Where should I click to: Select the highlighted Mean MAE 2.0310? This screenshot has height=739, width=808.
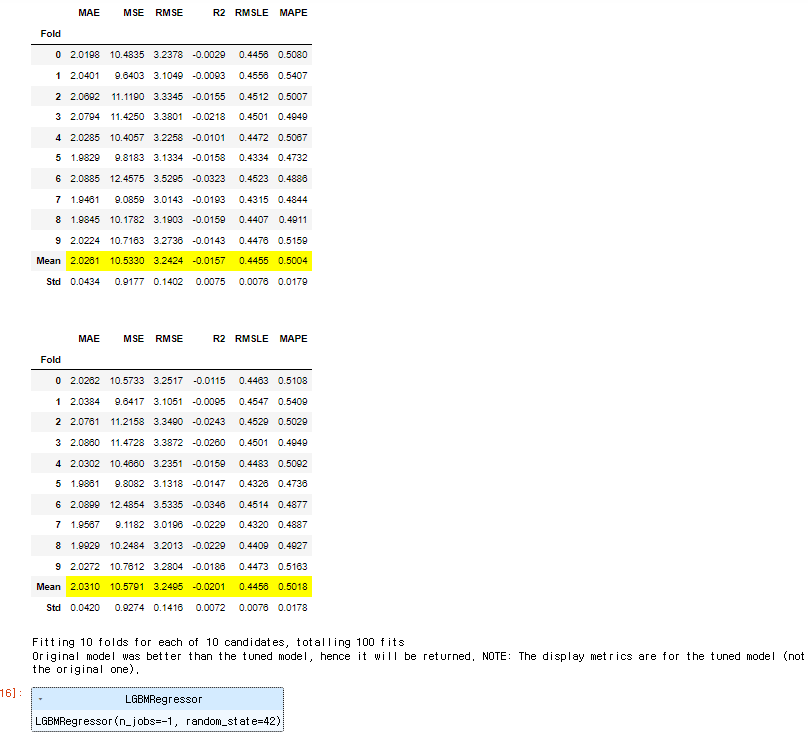85,586
